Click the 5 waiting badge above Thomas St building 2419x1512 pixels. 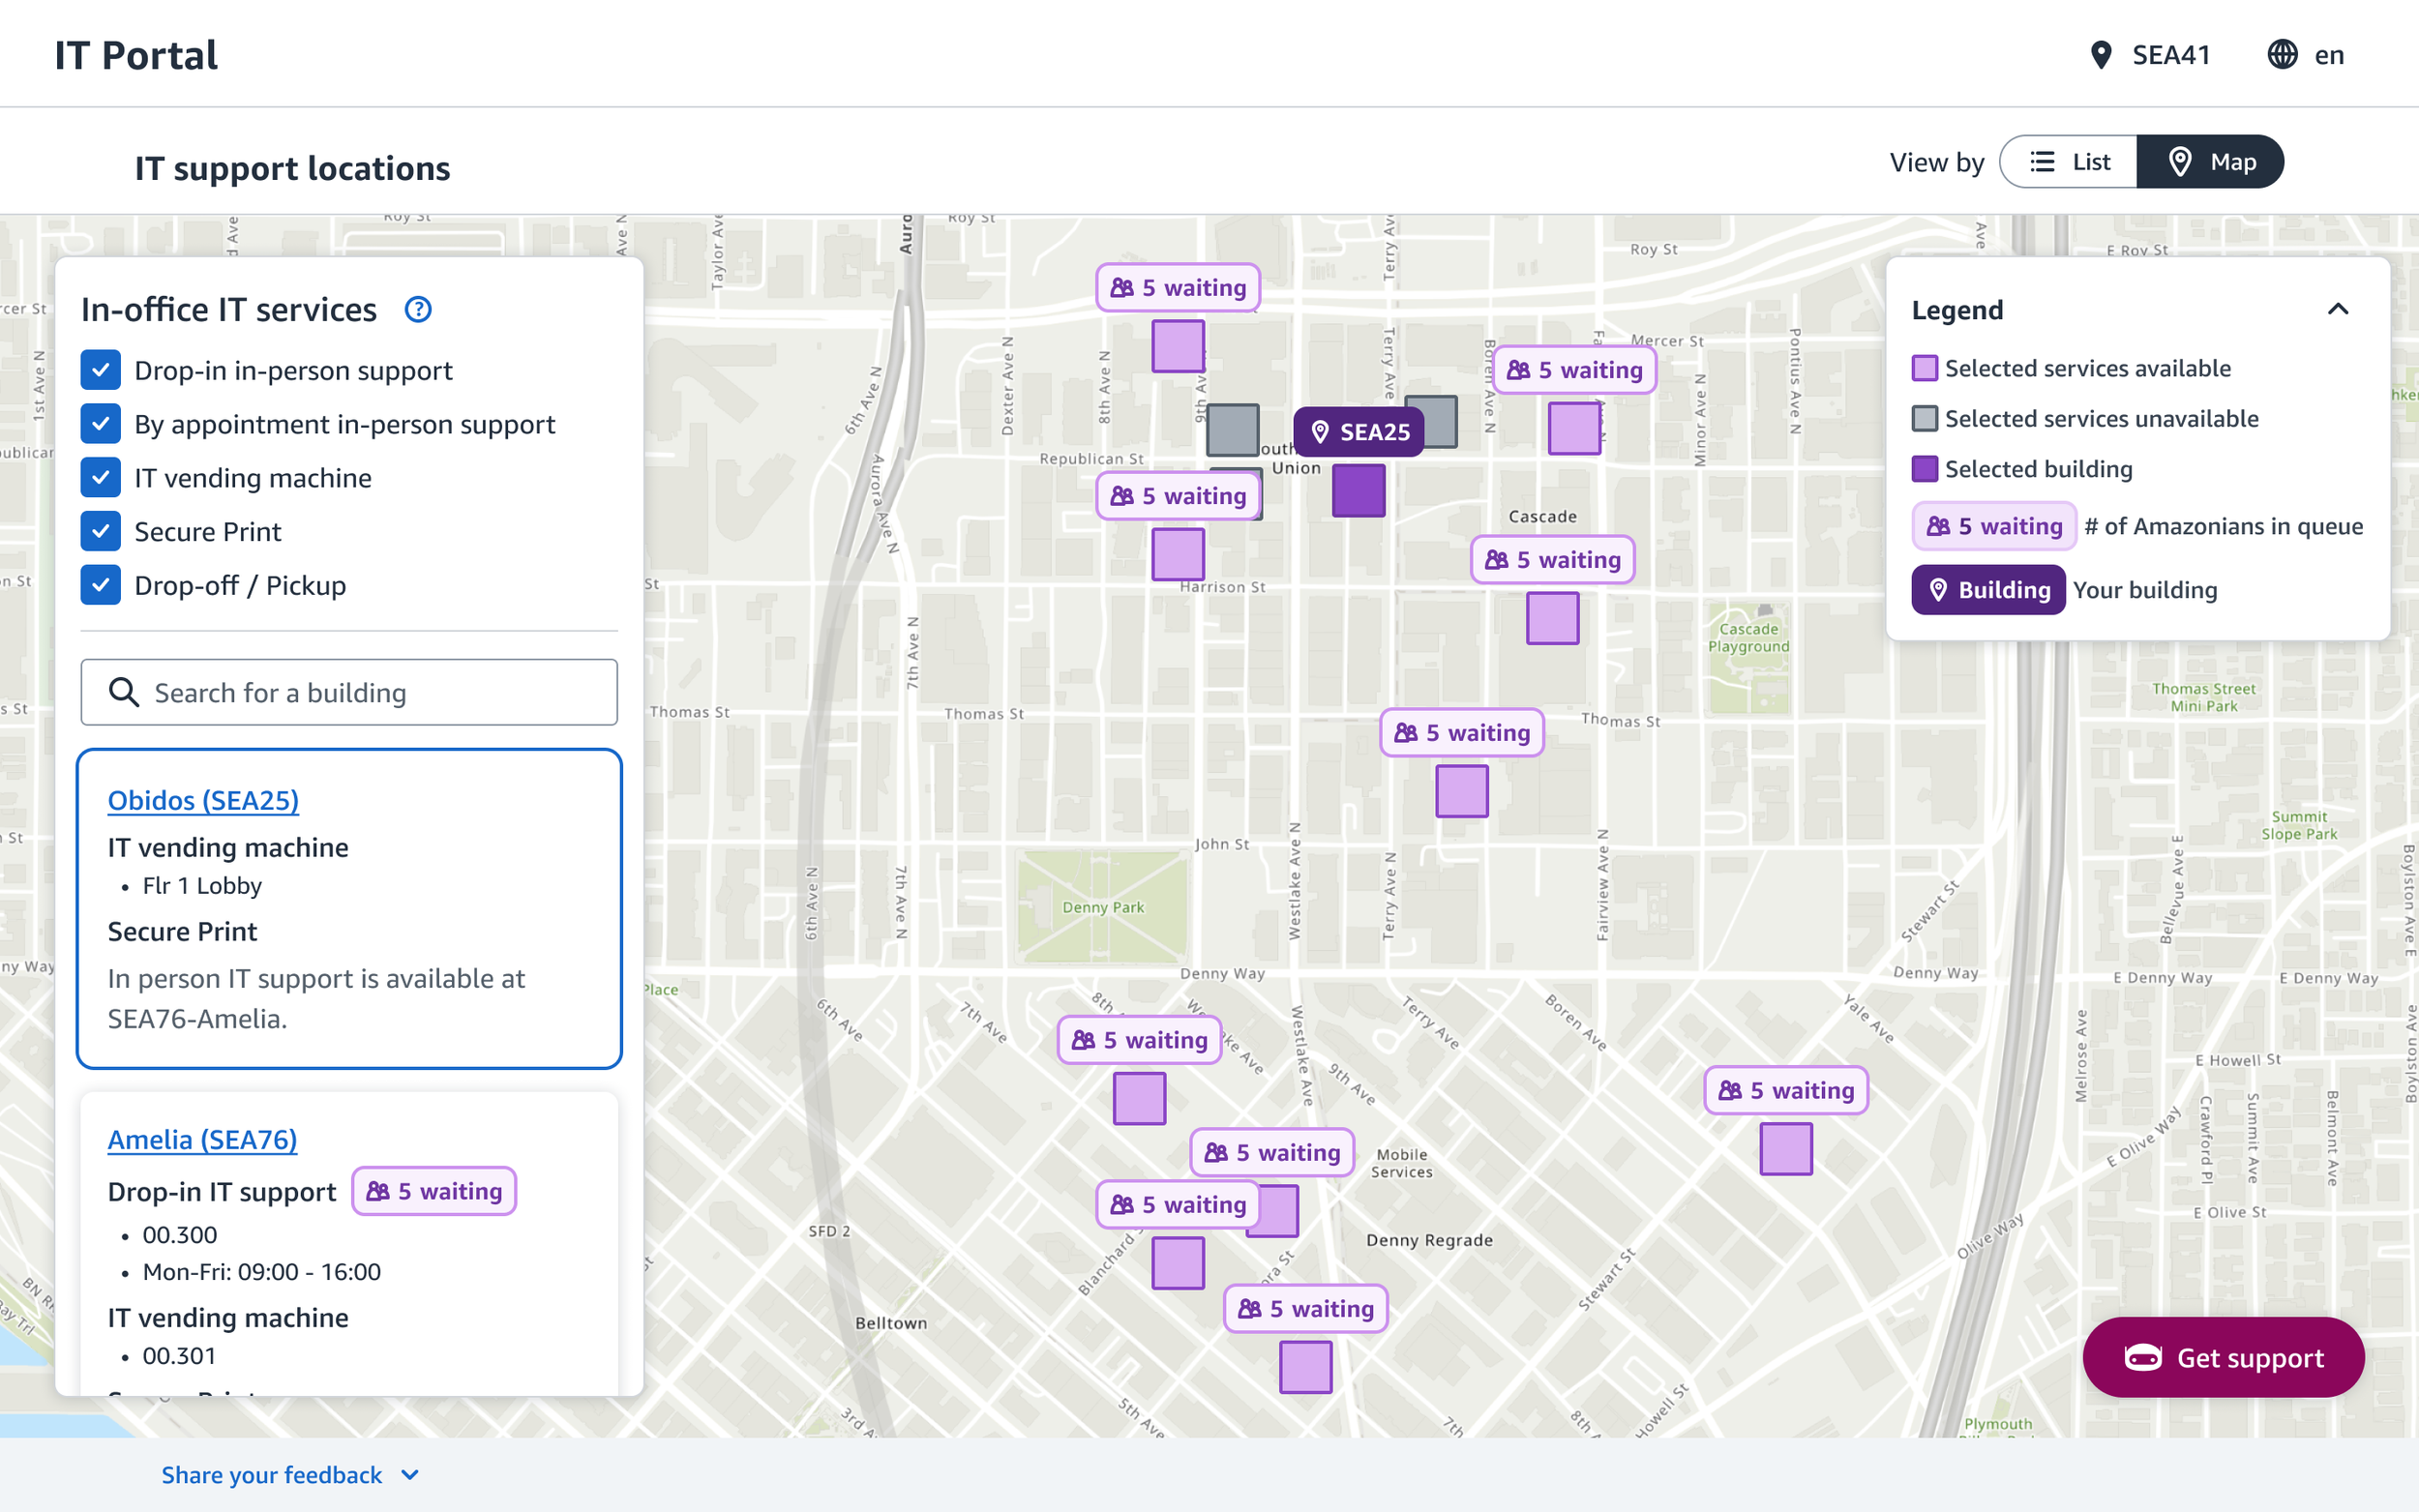[x=1462, y=733]
